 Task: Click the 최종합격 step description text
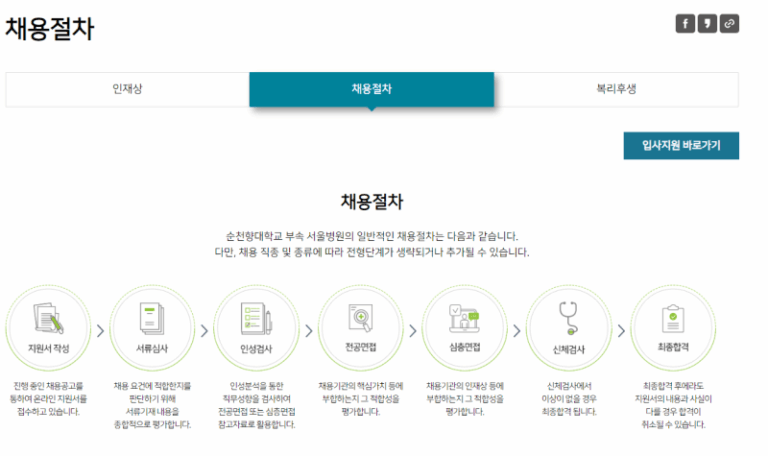672,404
